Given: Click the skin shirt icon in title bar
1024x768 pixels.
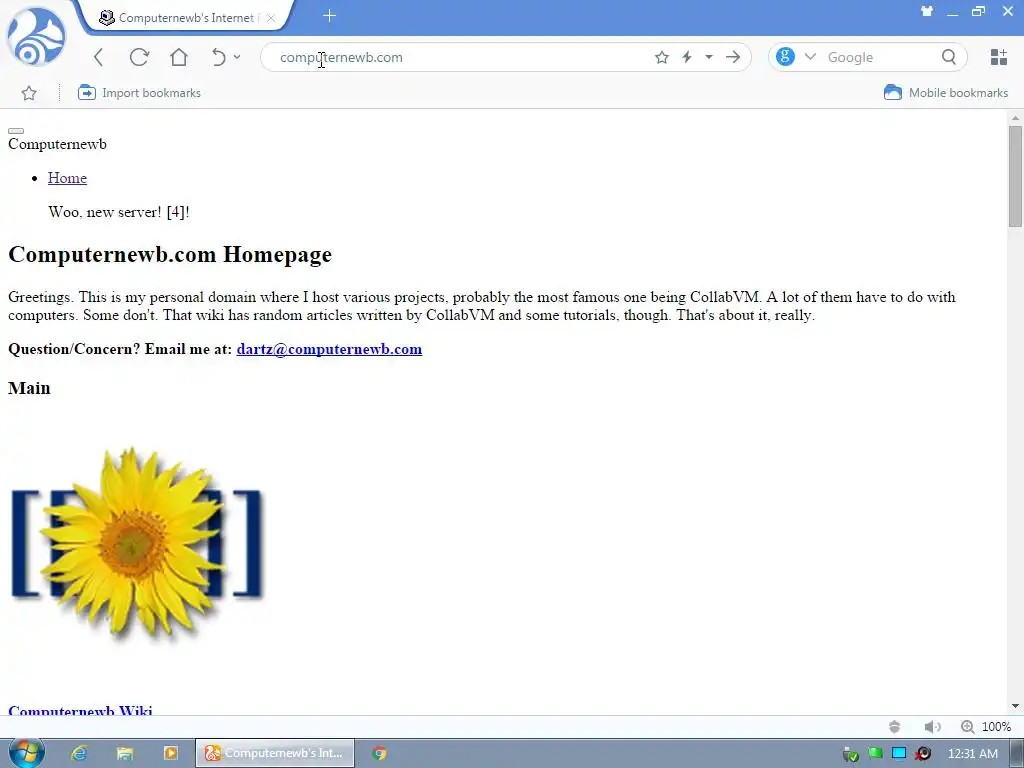Looking at the screenshot, I should coord(927,11).
